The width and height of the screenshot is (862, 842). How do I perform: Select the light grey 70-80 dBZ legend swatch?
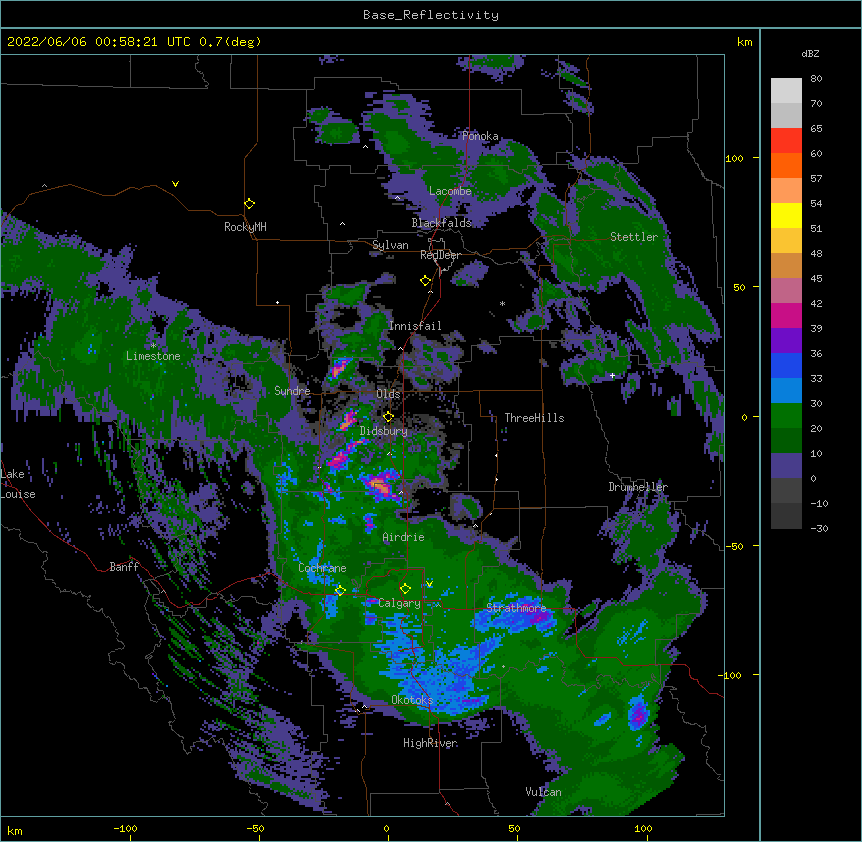tap(786, 91)
